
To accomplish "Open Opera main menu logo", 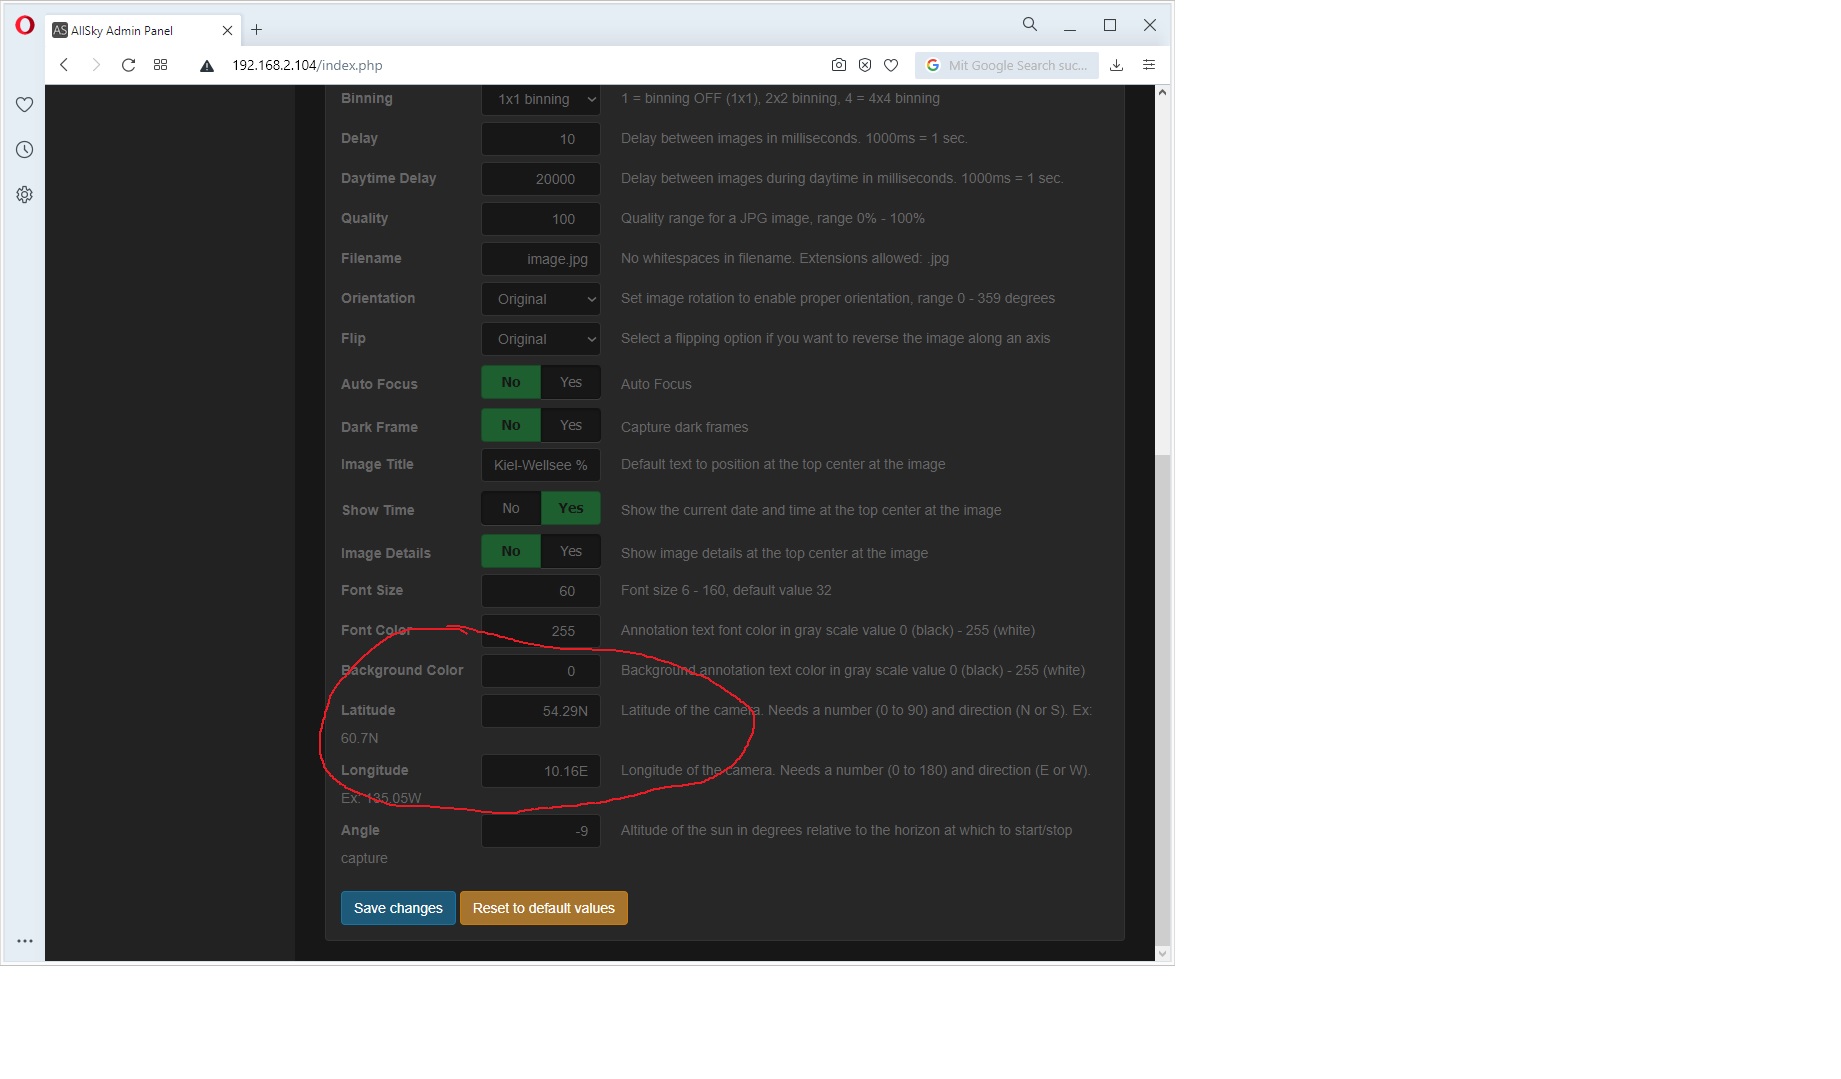I will coord(25,25).
